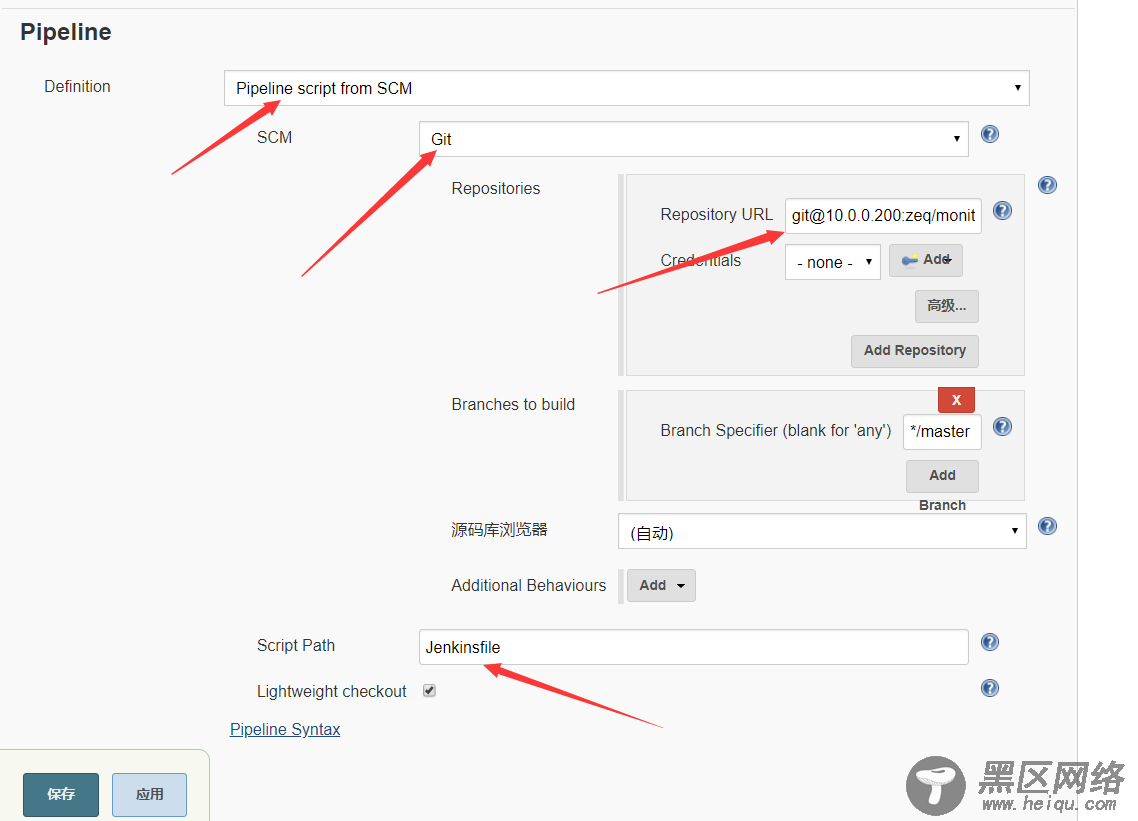Focus the Repository URL input field
Image resolution: width=1138 pixels, height=821 pixels.
(883, 216)
